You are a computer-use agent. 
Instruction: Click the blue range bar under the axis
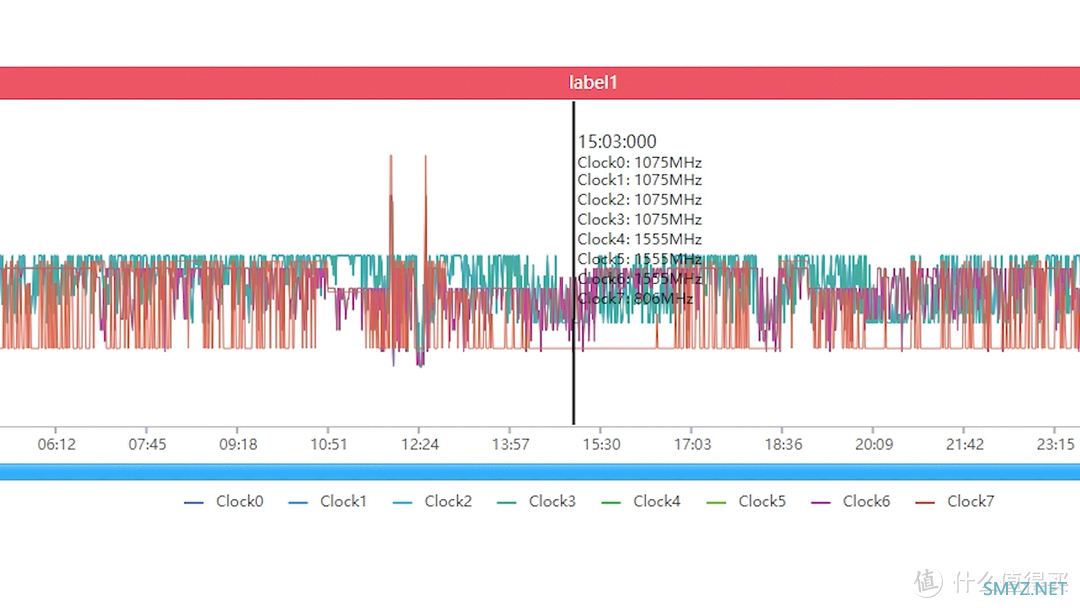coord(540,472)
